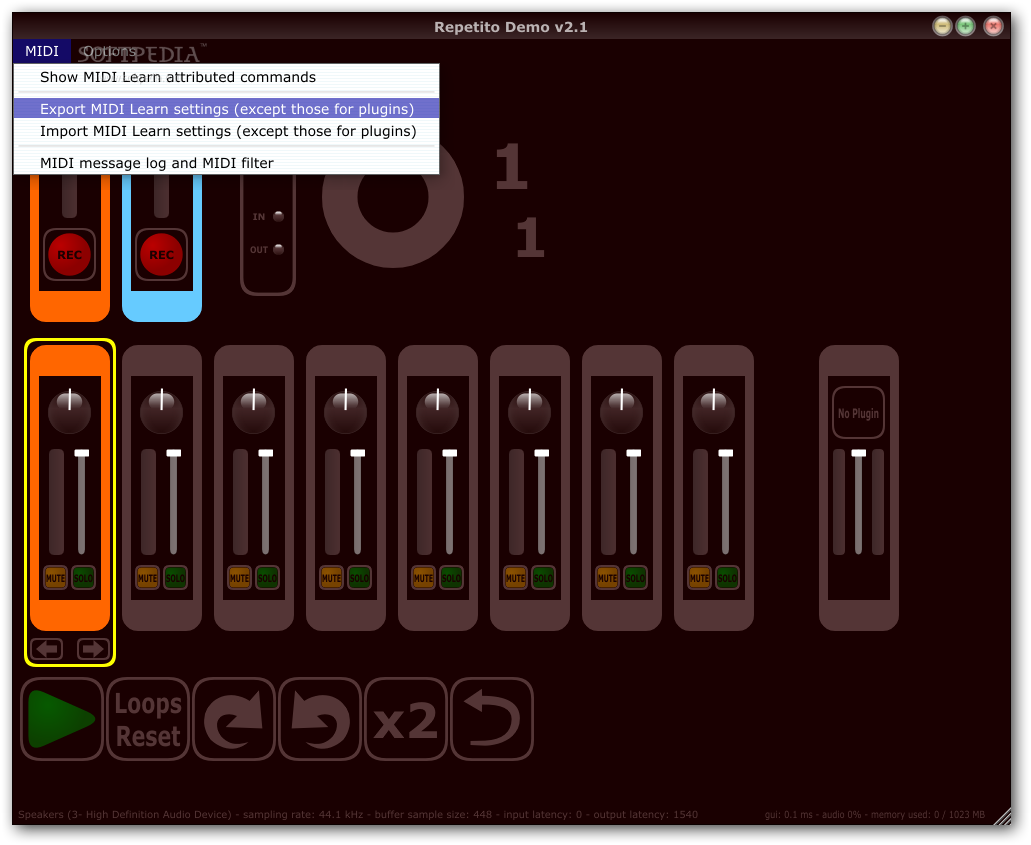Click the volume fader handle on sixth track
This screenshot has width=1031, height=845.
[x=542, y=453]
